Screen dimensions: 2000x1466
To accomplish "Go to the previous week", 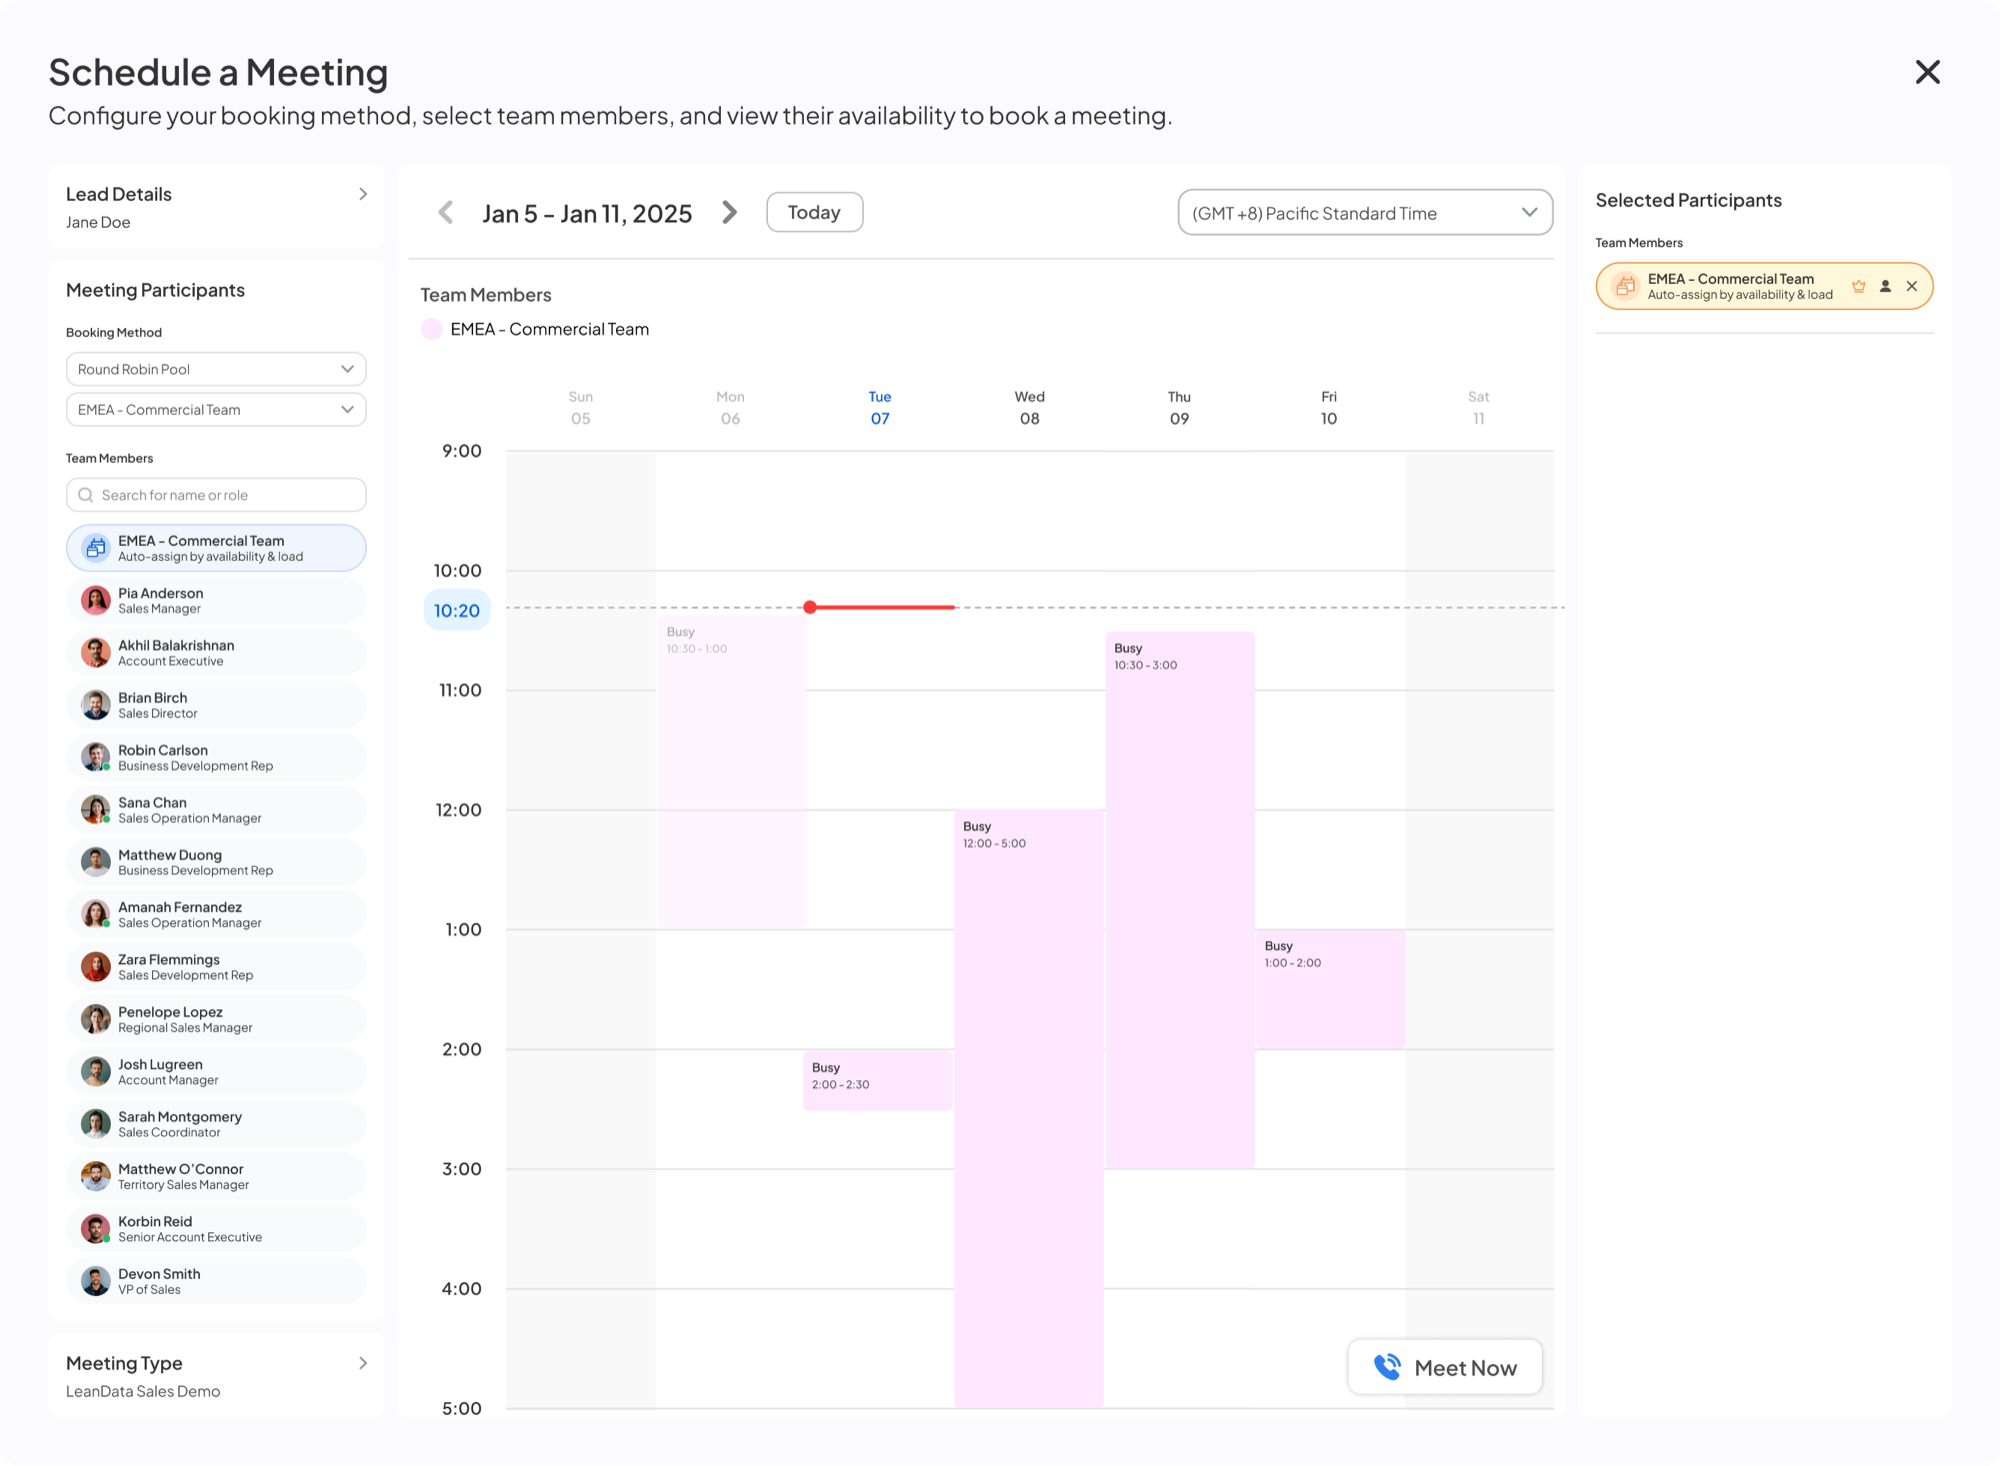I will (446, 213).
